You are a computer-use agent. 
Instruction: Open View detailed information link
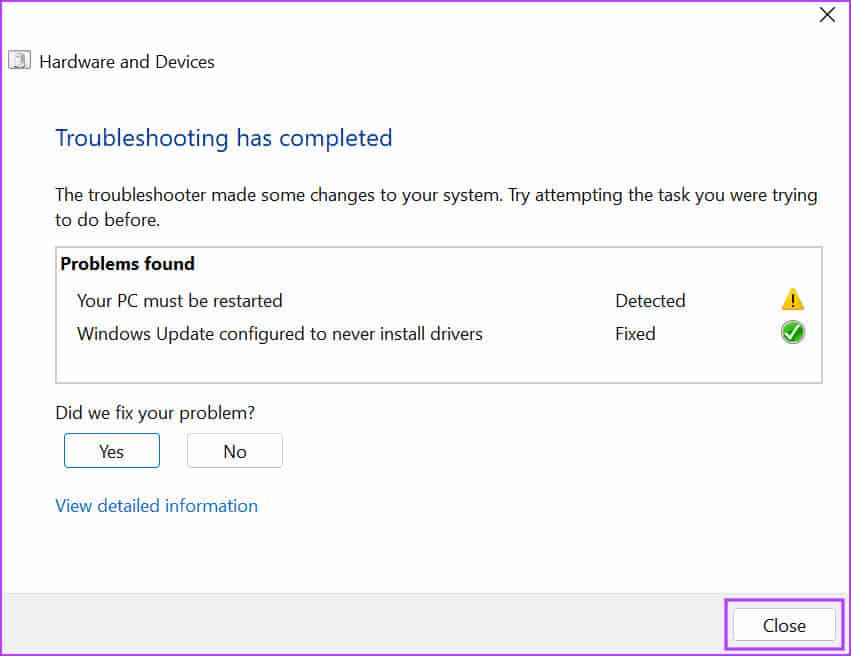point(157,506)
